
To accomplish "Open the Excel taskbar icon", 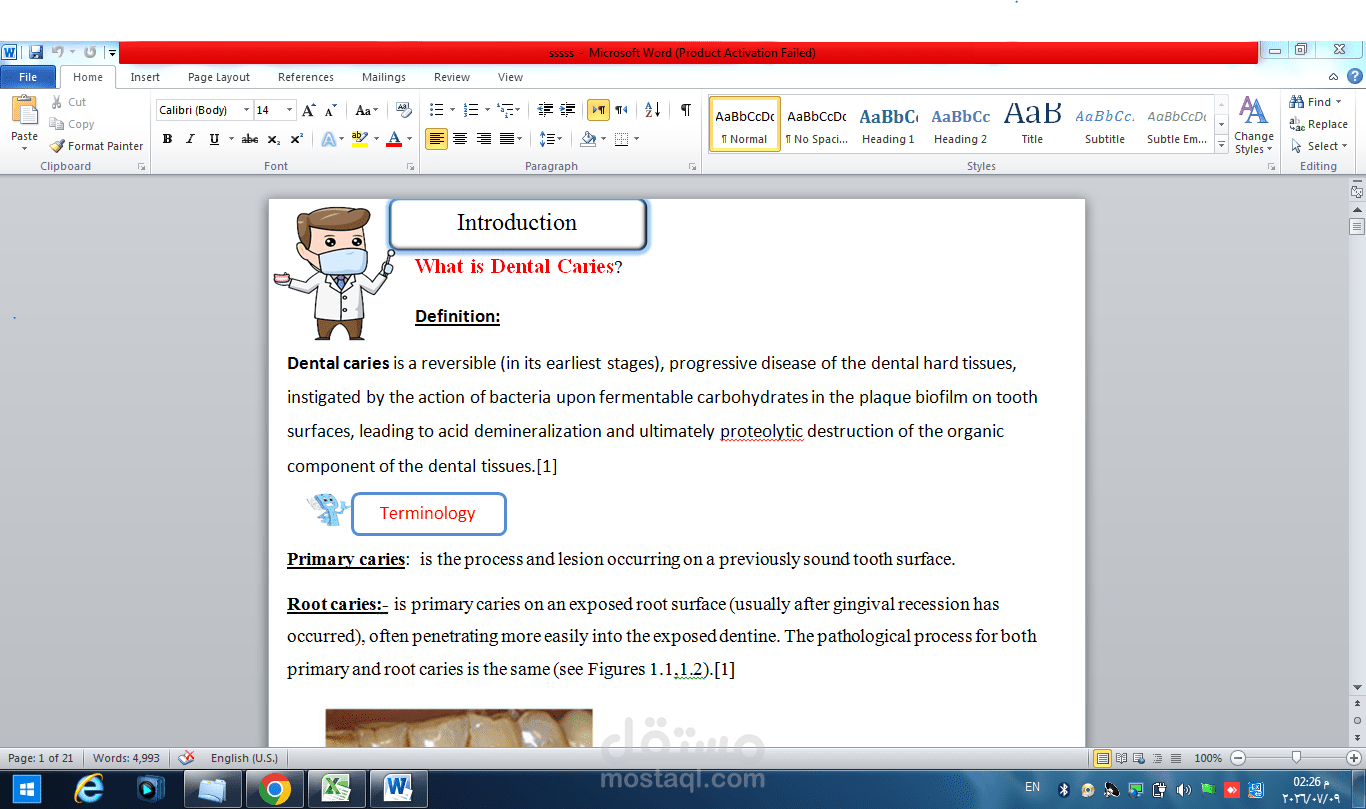I will [x=336, y=789].
